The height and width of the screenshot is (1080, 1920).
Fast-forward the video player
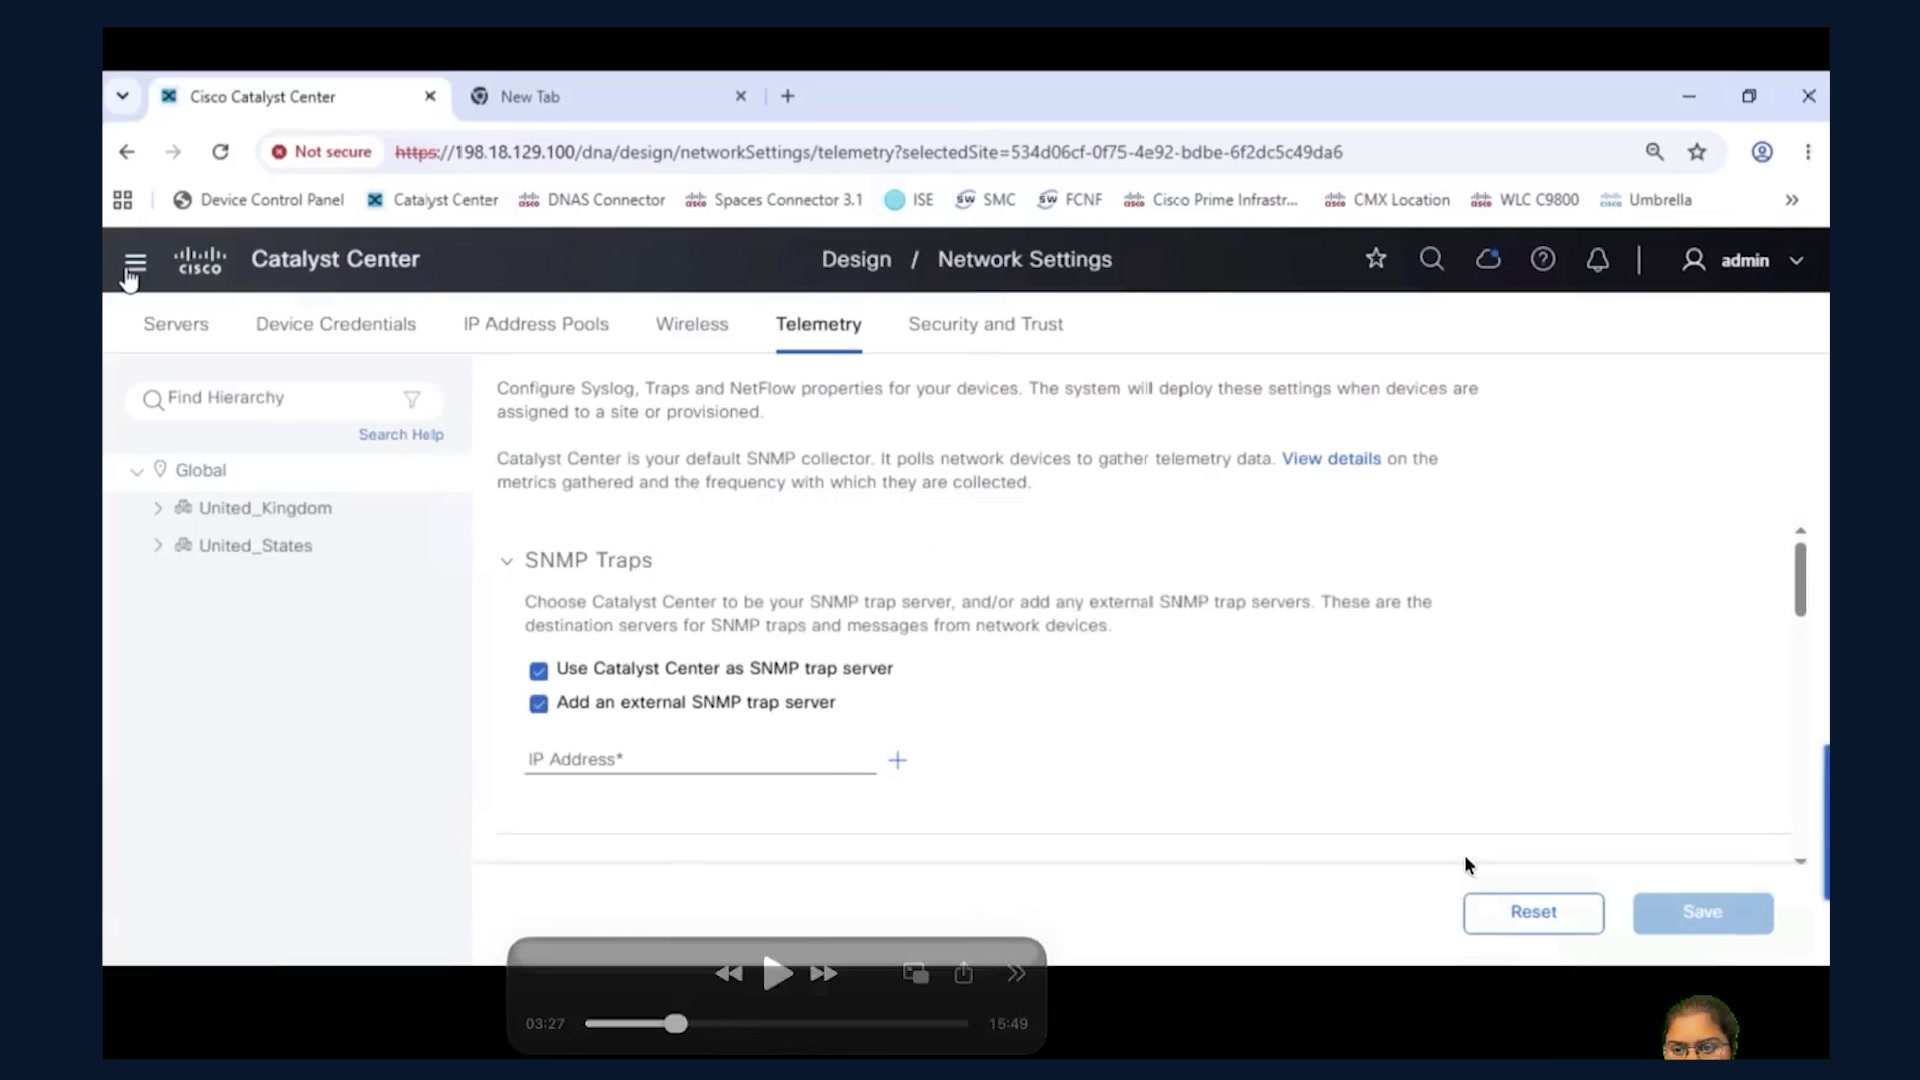[x=823, y=973]
